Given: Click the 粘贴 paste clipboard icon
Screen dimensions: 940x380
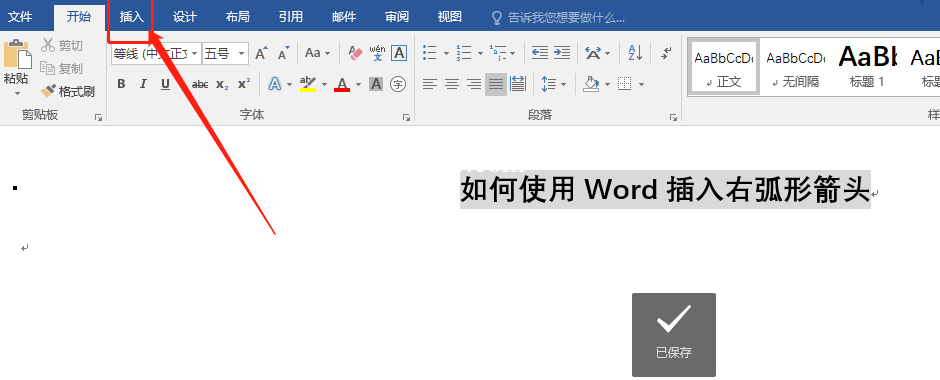Looking at the screenshot, I should tap(17, 54).
